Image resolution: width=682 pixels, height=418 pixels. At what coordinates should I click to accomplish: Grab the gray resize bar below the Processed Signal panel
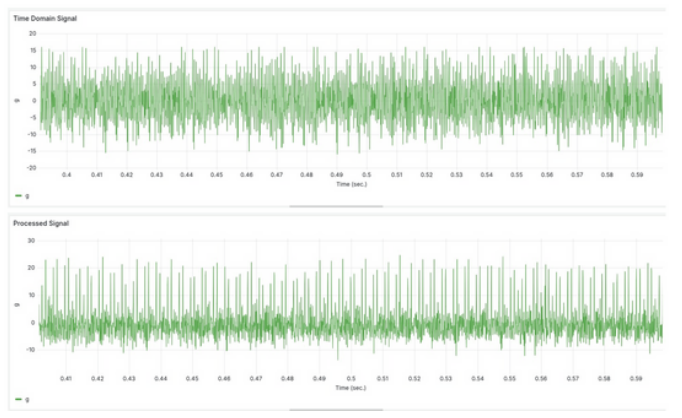pos(335,410)
